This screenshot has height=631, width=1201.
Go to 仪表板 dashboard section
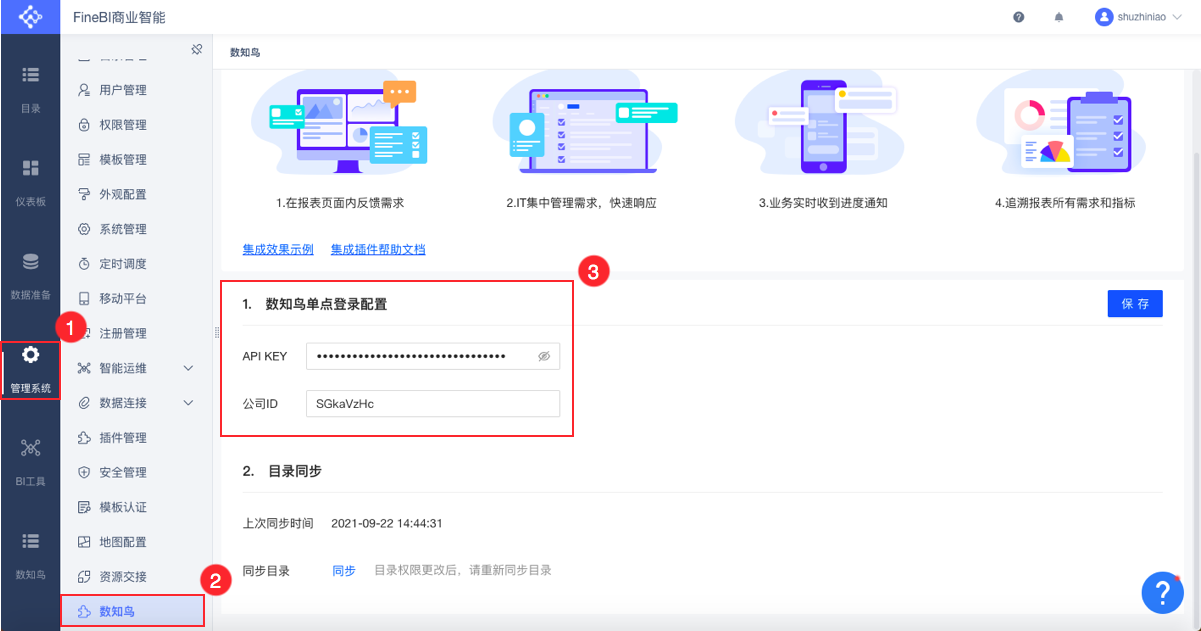coord(30,182)
